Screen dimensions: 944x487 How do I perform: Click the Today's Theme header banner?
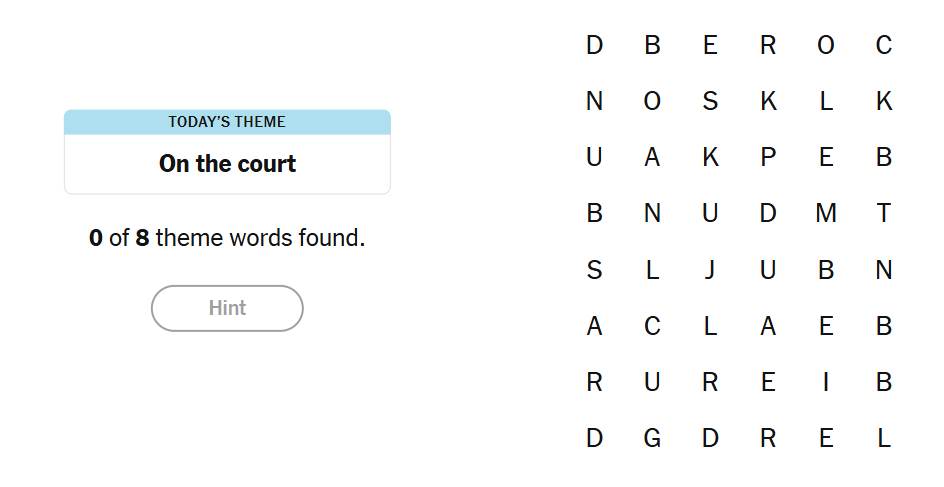[227, 122]
